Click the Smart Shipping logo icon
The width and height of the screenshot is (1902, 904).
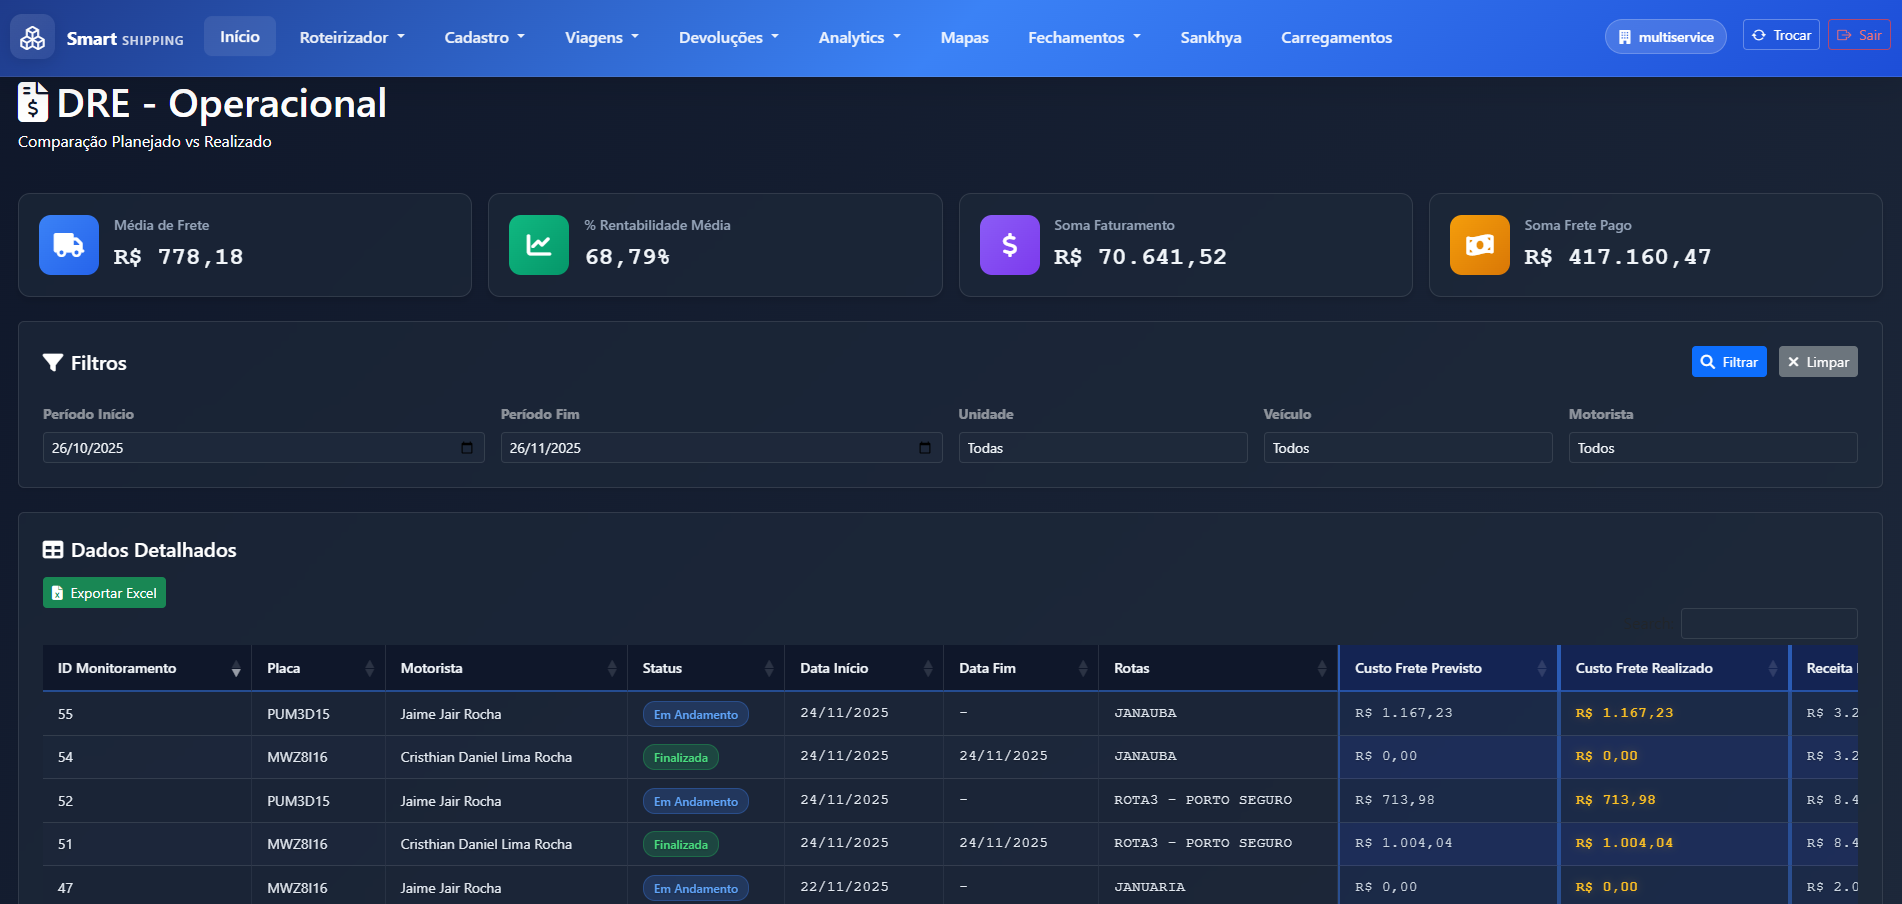tap(33, 38)
